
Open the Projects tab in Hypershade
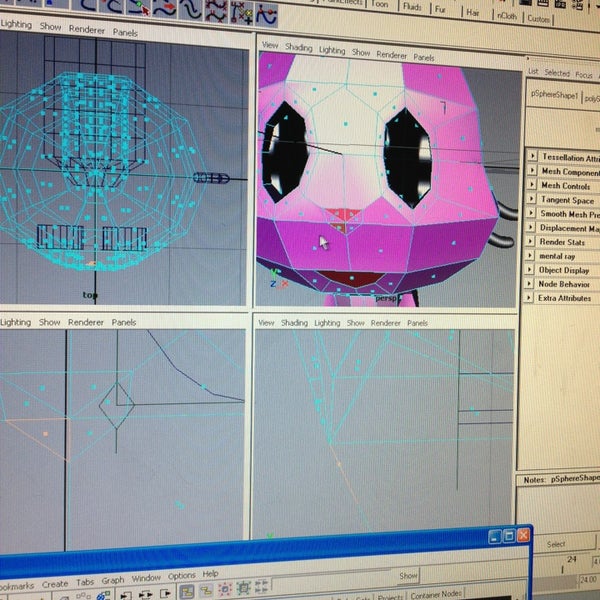(x=390, y=597)
